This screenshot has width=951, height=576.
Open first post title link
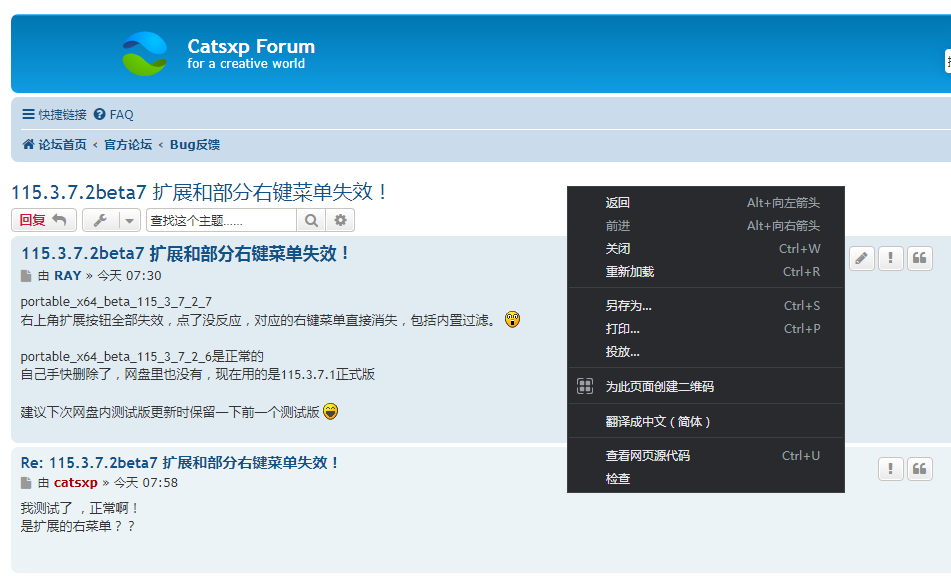pos(185,253)
